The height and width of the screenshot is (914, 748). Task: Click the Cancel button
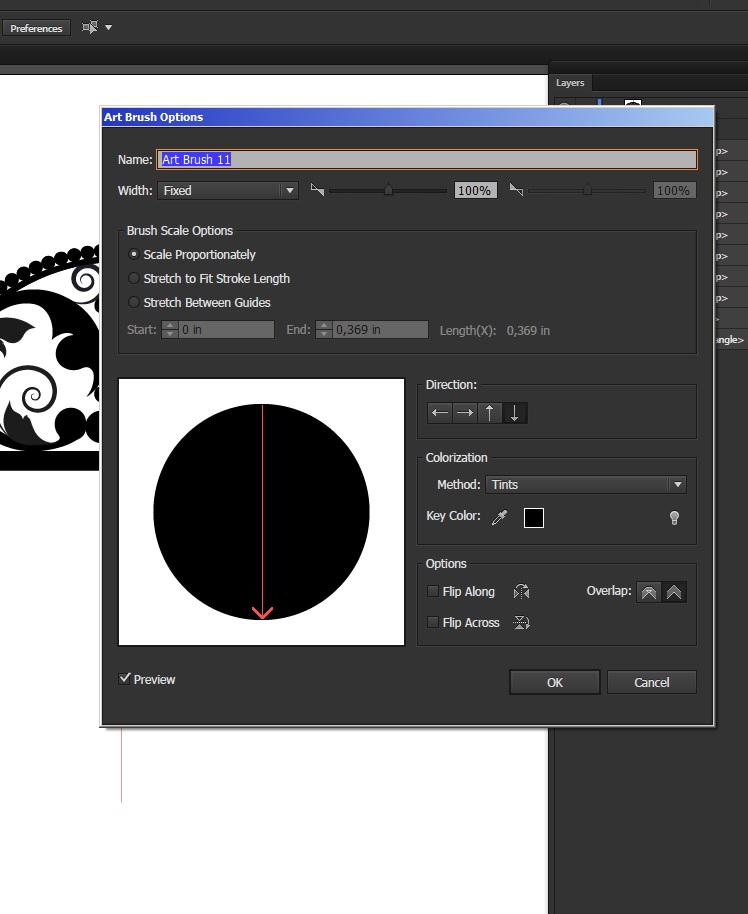tap(652, 682)
